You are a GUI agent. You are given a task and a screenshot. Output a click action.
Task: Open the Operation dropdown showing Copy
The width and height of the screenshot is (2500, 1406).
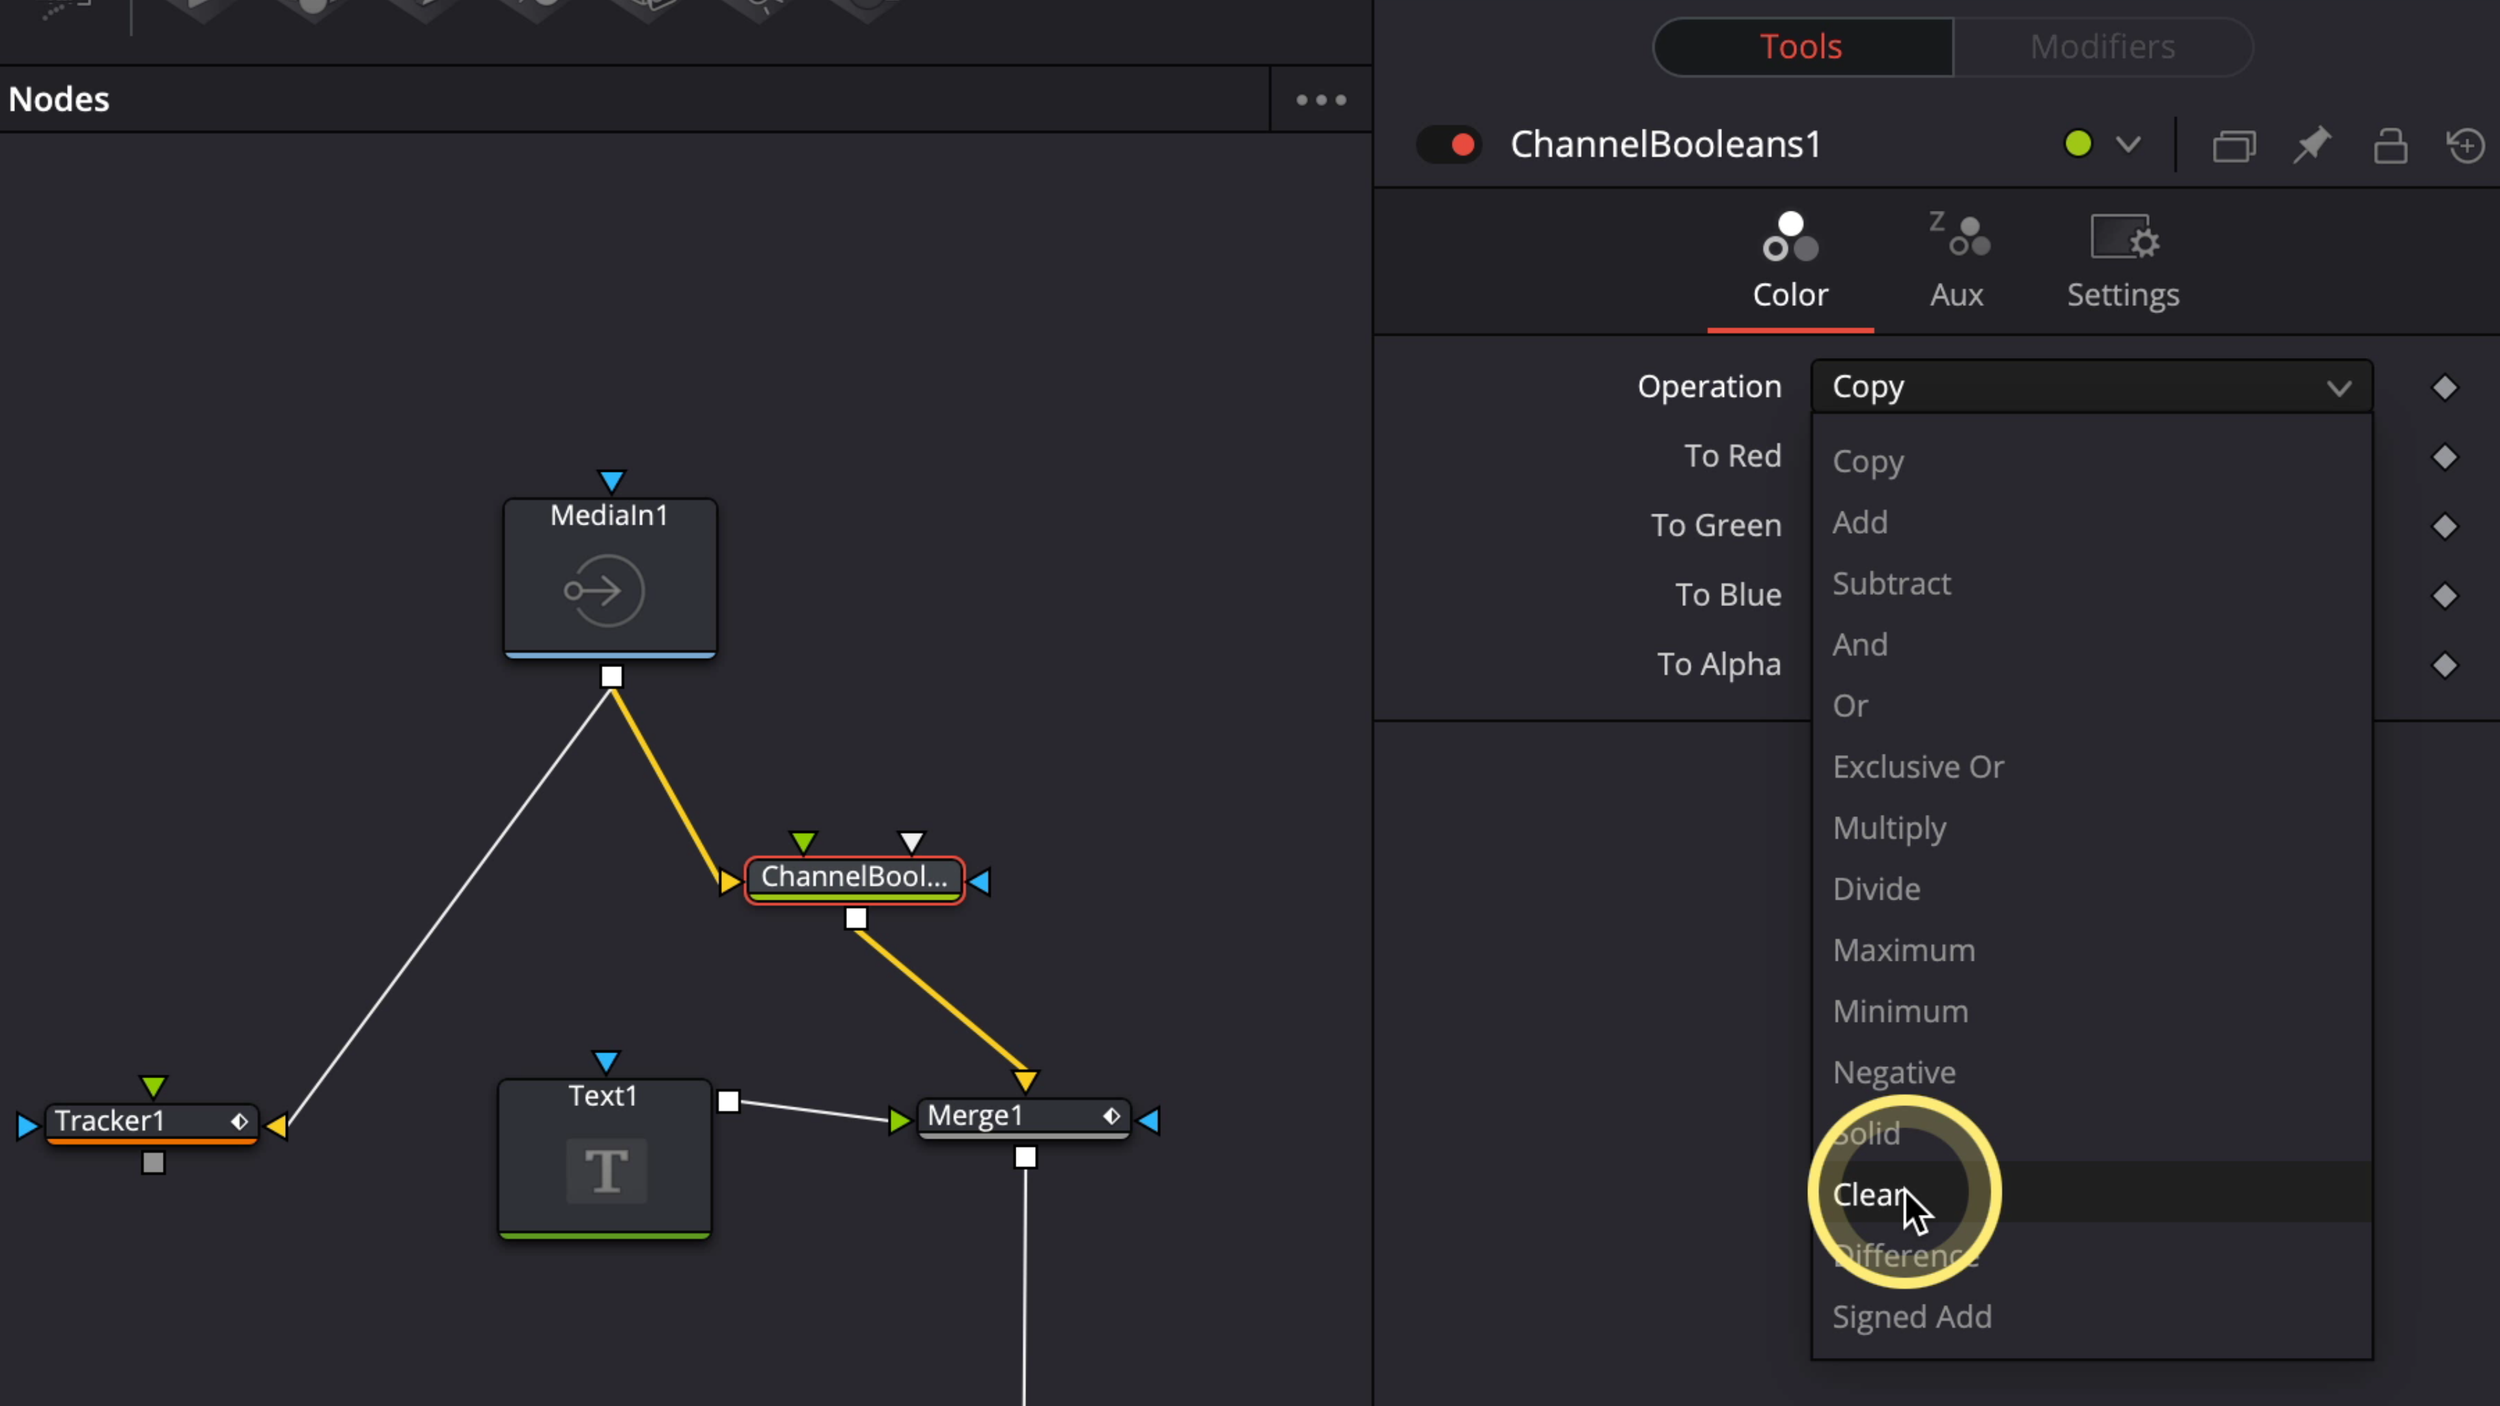2090,387
